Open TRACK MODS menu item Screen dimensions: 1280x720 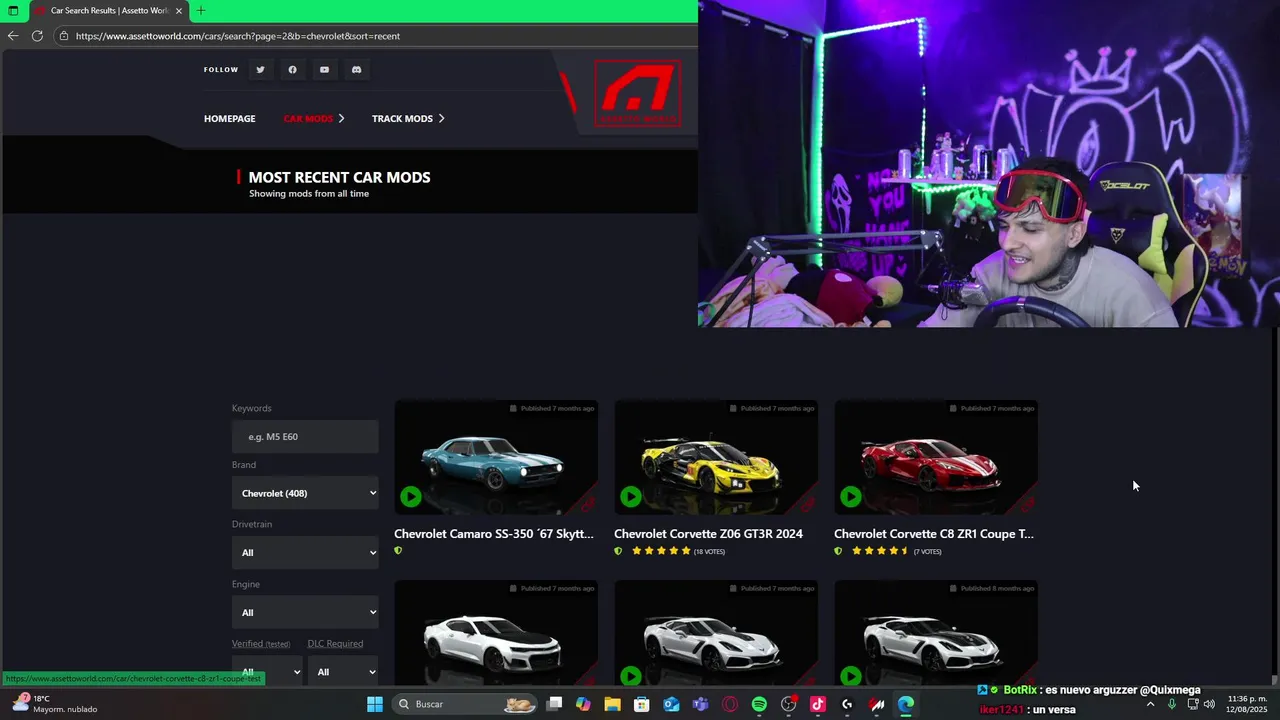coord(402,118)
